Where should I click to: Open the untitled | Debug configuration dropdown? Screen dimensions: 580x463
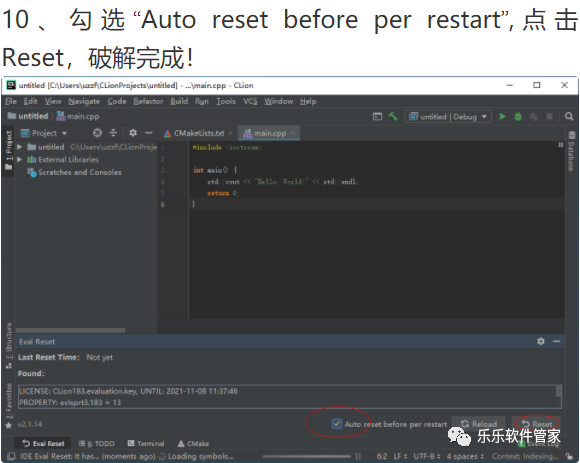point(448,116)
